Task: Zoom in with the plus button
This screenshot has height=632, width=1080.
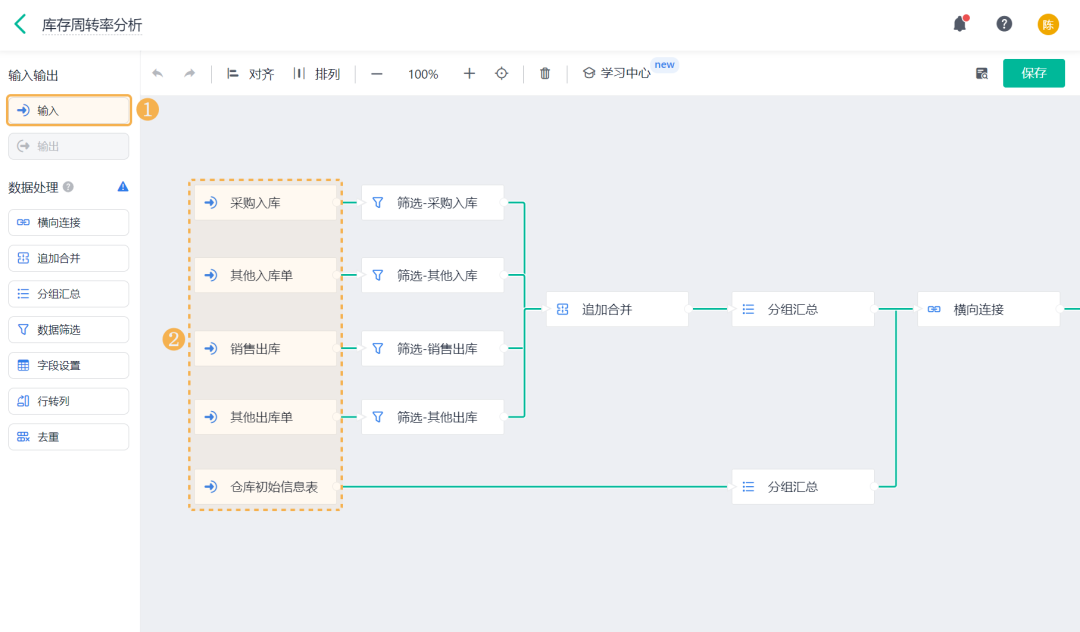Action: [x=469, y=74]
